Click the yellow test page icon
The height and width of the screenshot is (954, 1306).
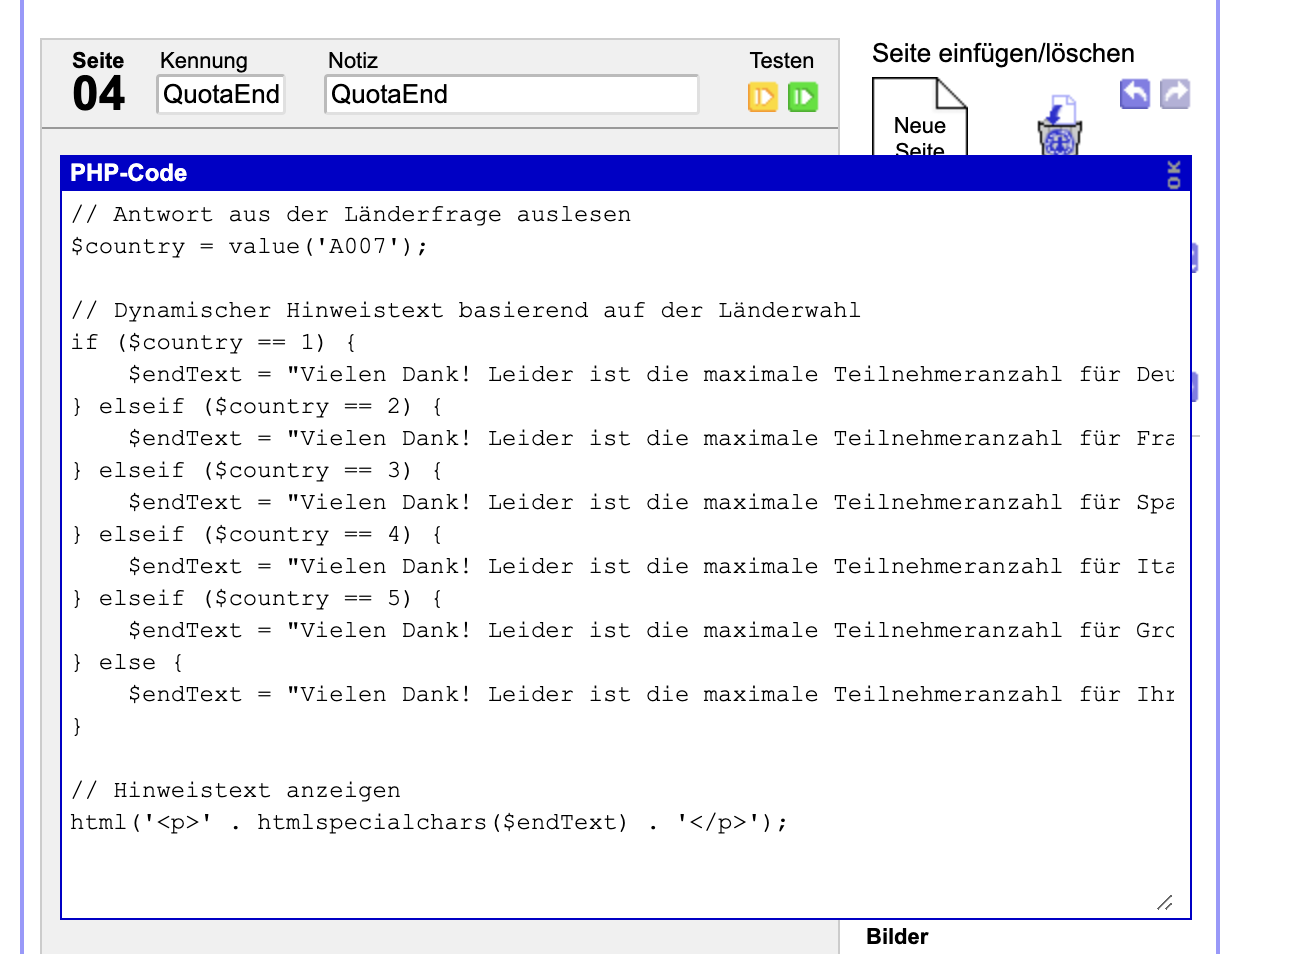[x=763, y=97]
